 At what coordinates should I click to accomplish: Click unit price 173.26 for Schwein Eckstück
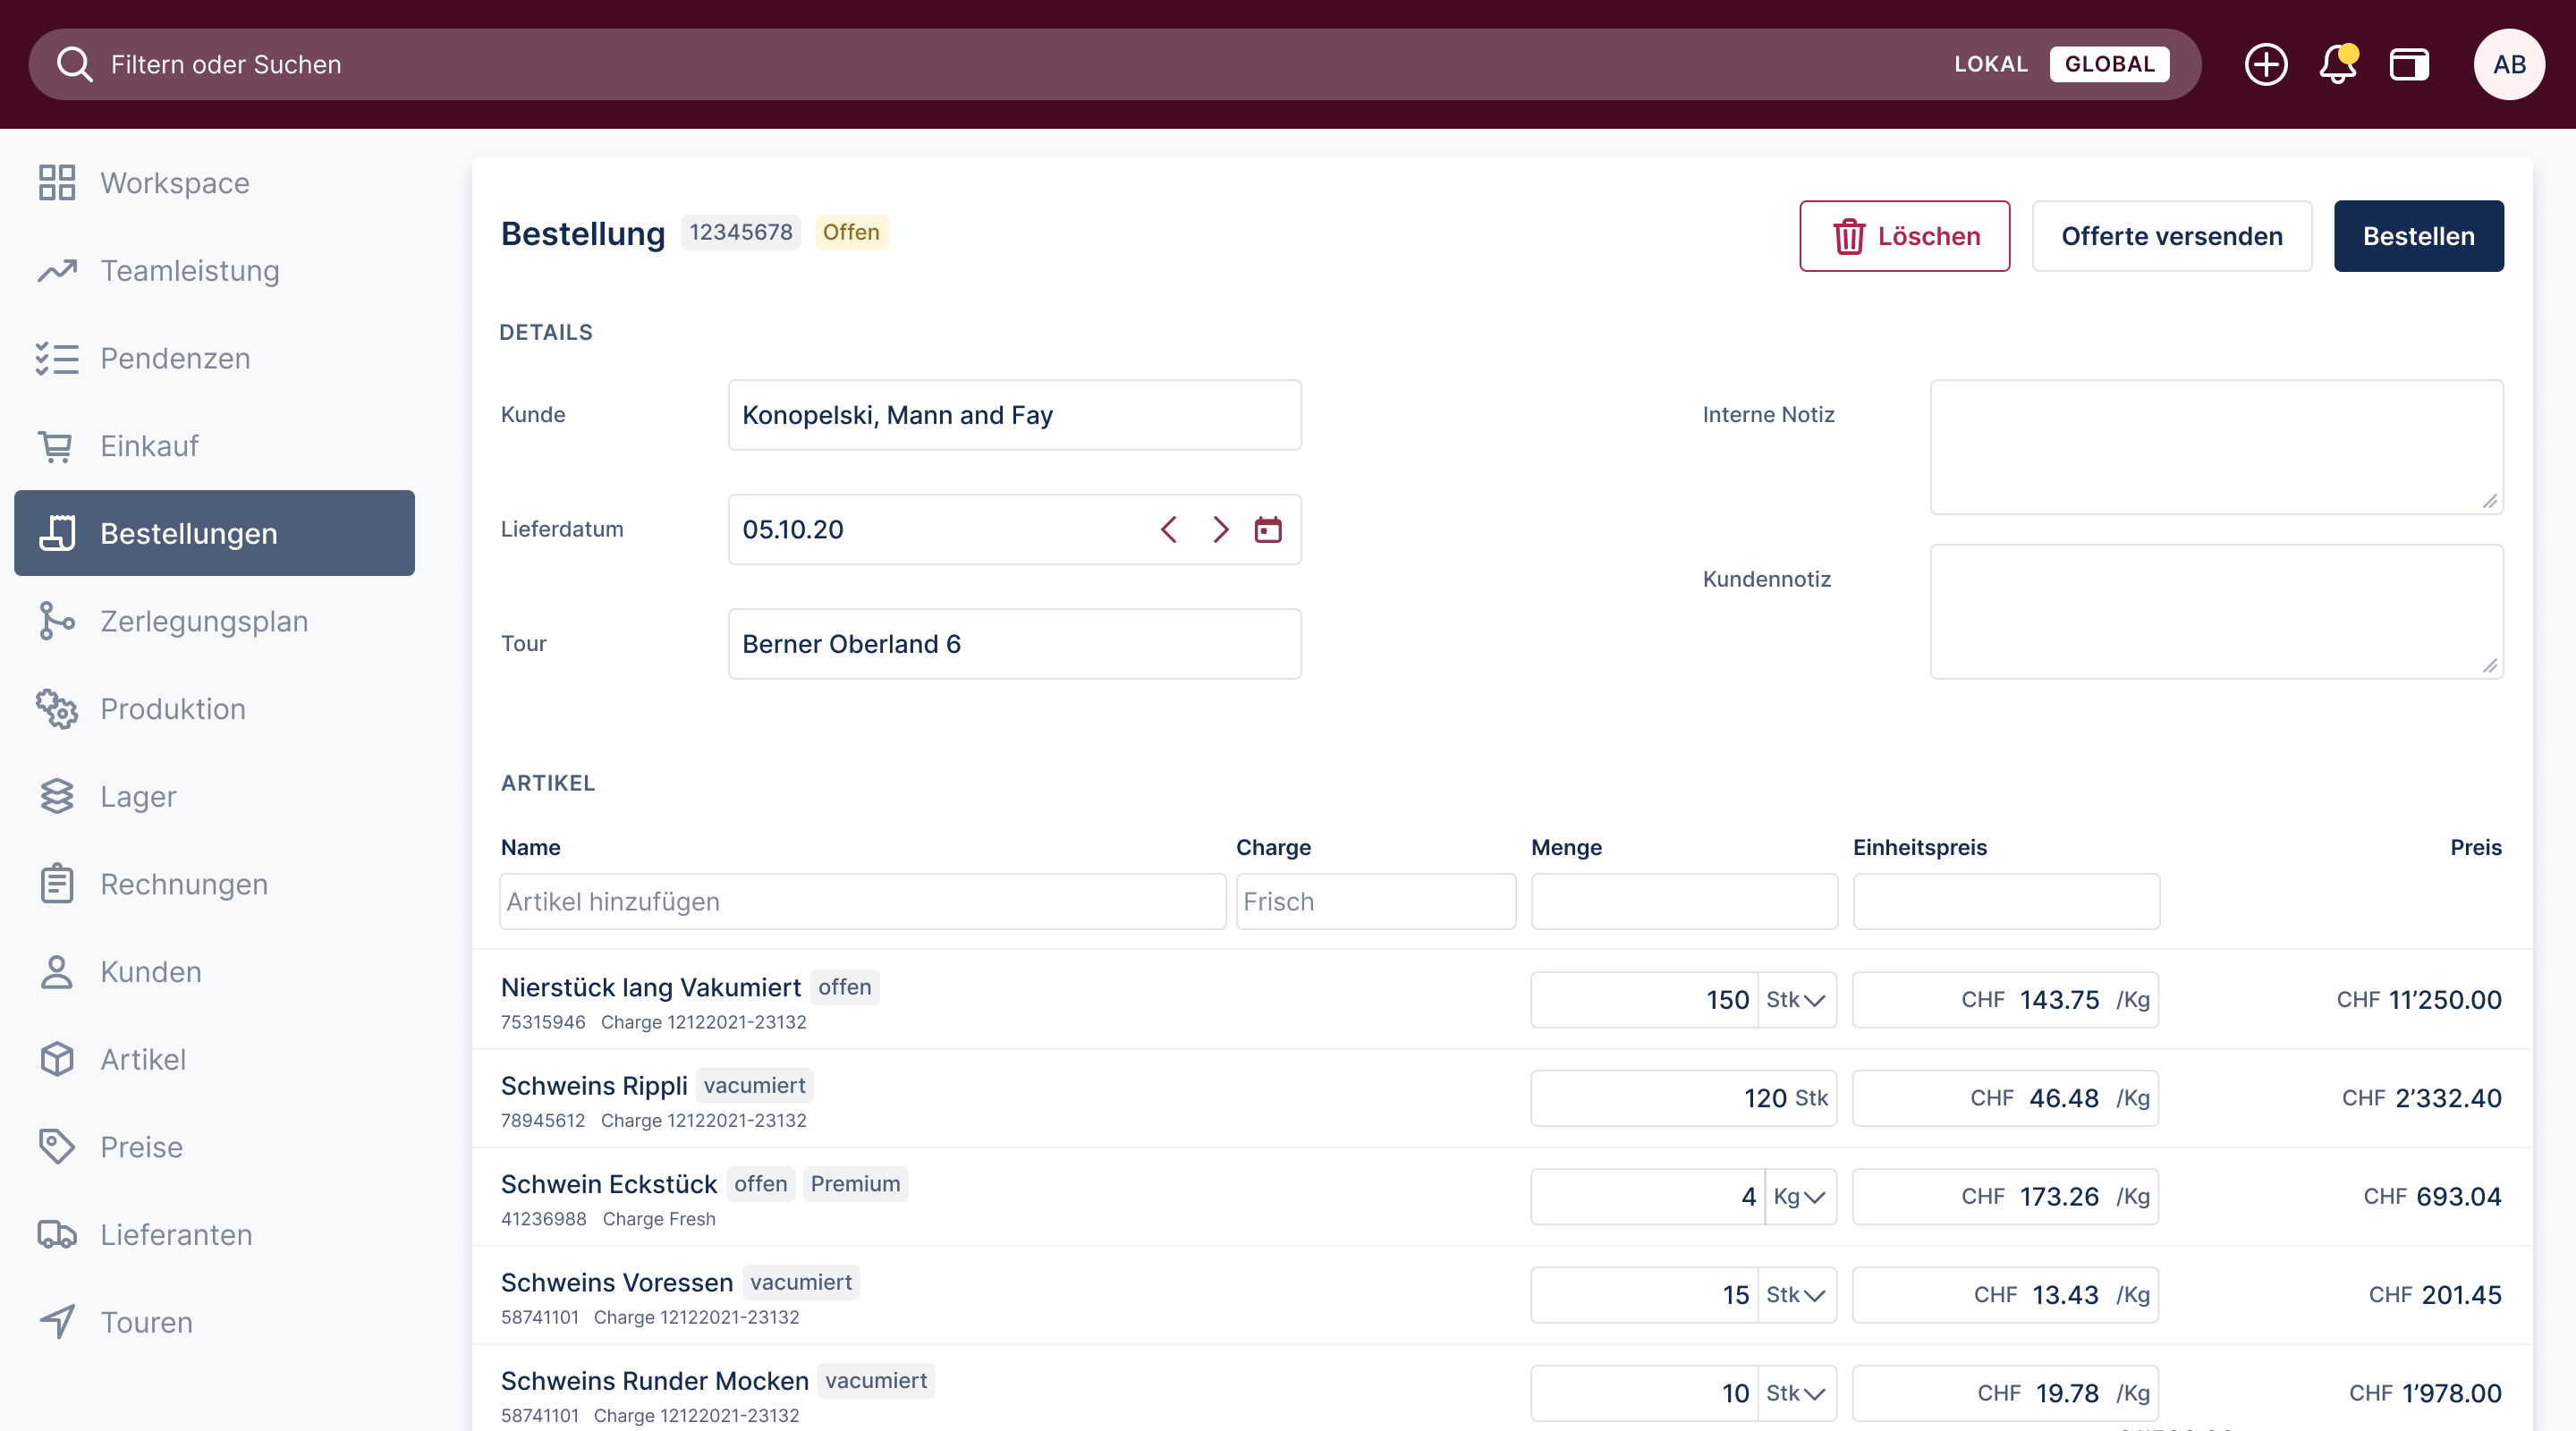(x=2059, y=1196)
